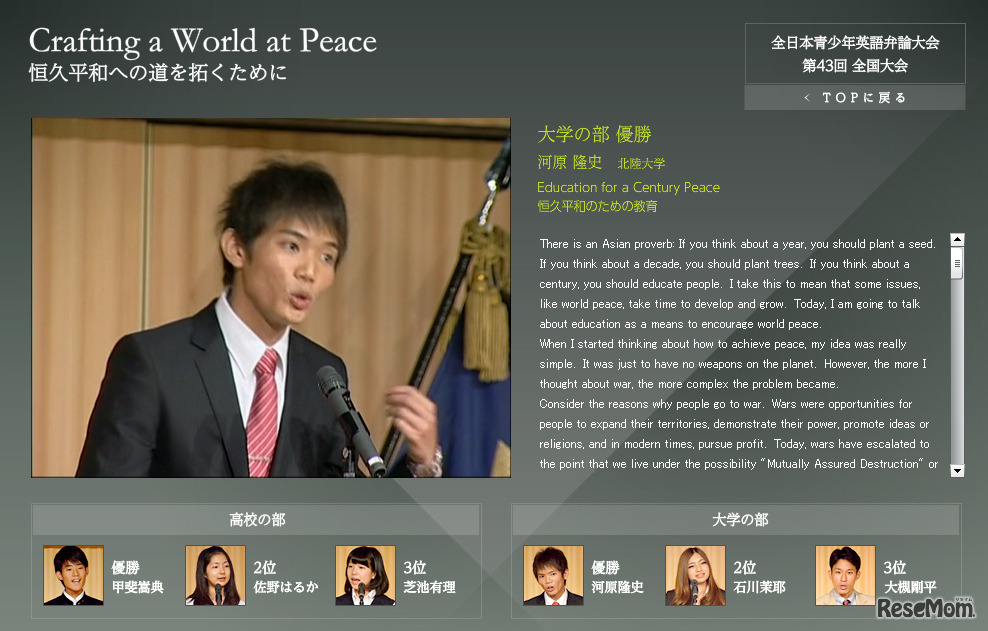Click the text 第43回 全国大会

855,66
